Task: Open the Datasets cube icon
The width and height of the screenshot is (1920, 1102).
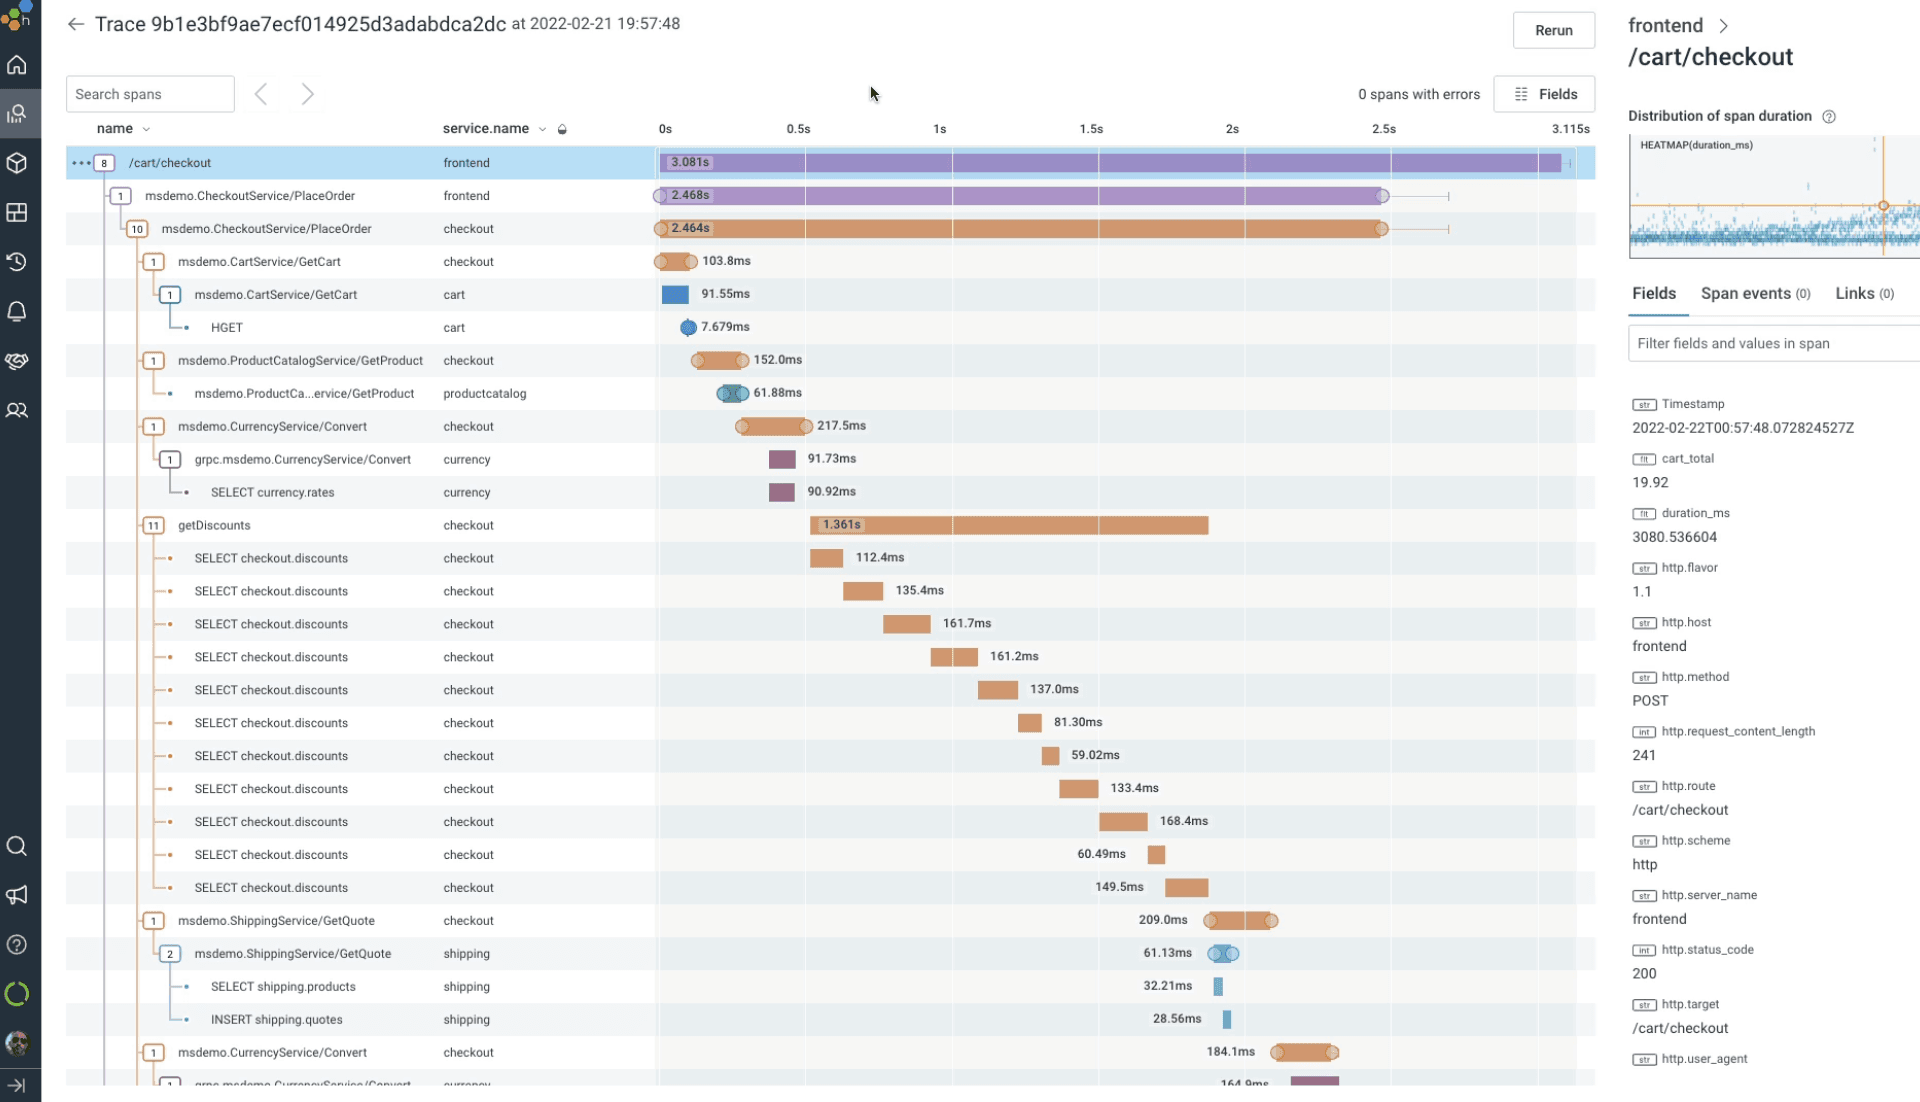Action: pyautogui.click(x=17, y=163)
